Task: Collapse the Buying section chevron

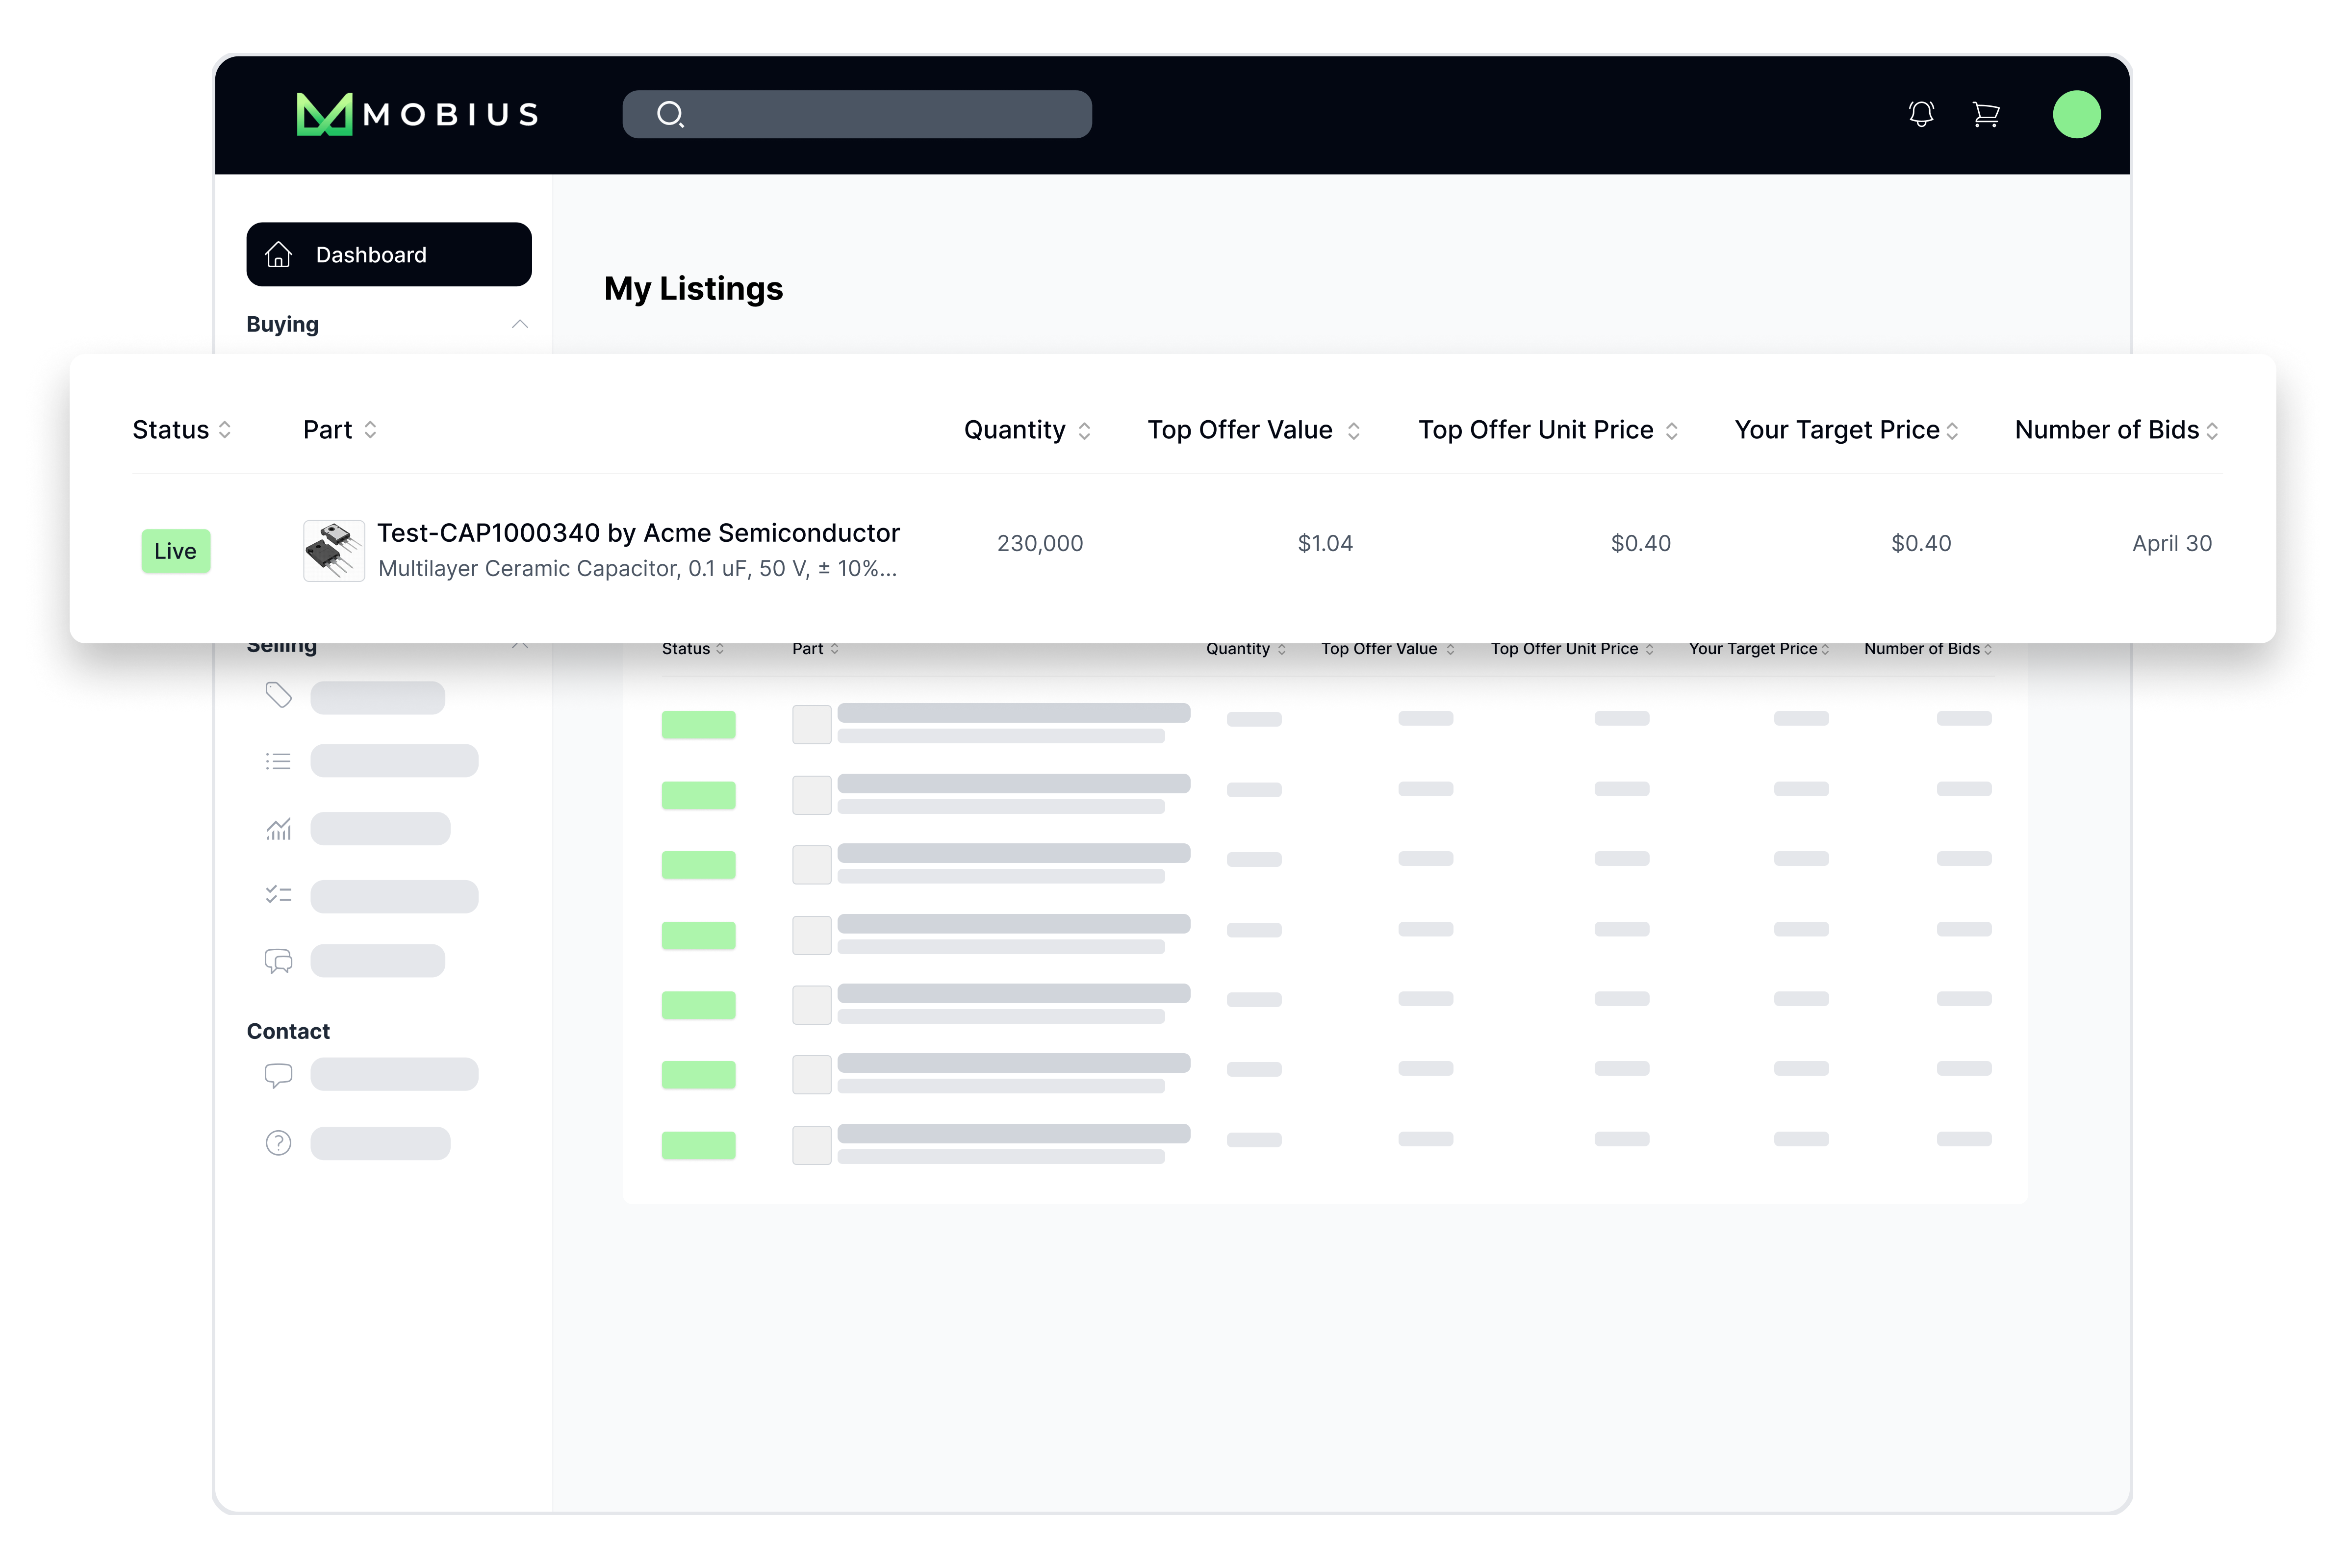Action: tap(519, 324)
